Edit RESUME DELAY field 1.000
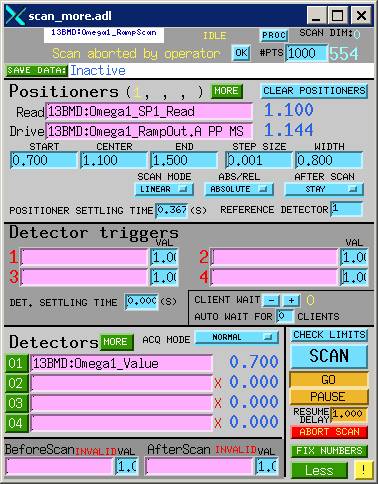The height and width of the screenshot is (484, 378). coord(348,415)
